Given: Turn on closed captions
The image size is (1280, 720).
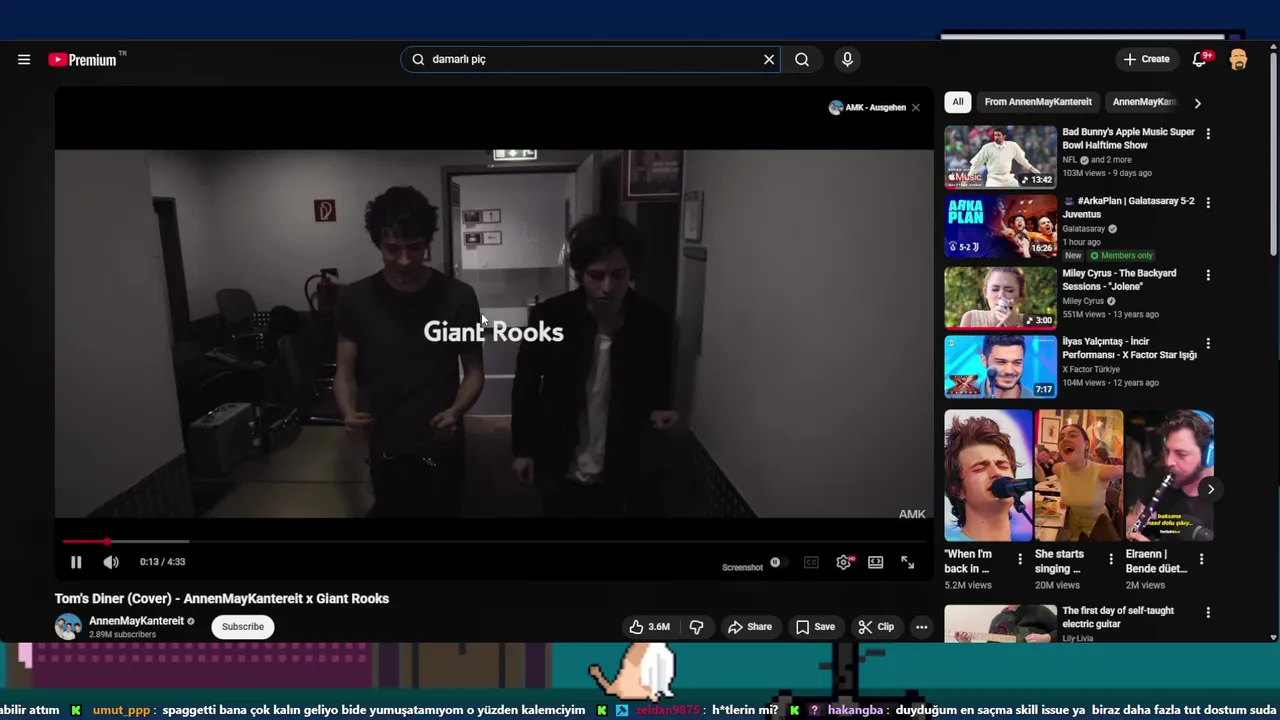Looking at the screenshot, I should [811, 562].
